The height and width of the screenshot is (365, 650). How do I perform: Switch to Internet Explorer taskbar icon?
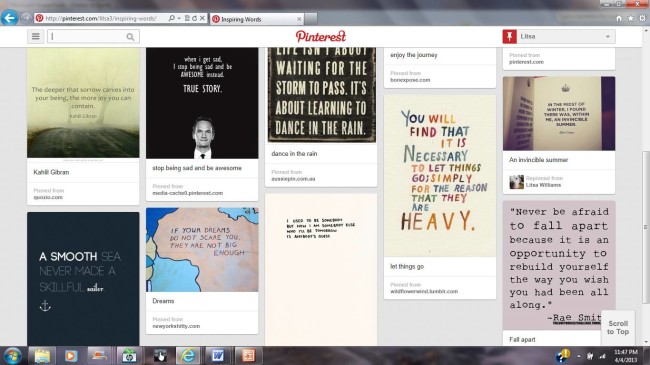pos(188,356)
